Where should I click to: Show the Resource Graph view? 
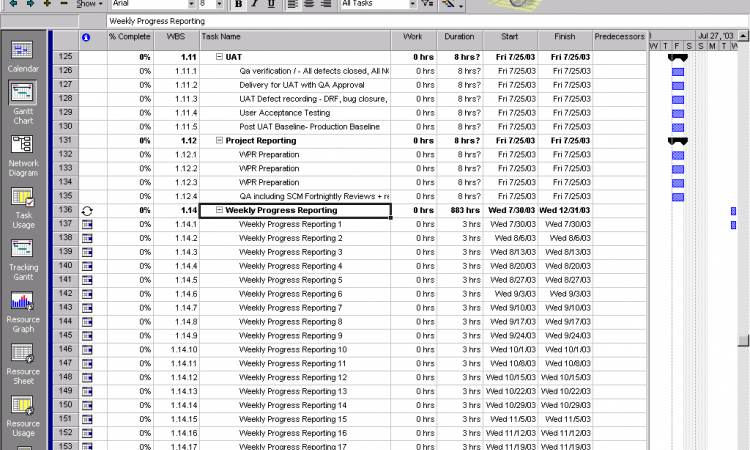[22, 309]
